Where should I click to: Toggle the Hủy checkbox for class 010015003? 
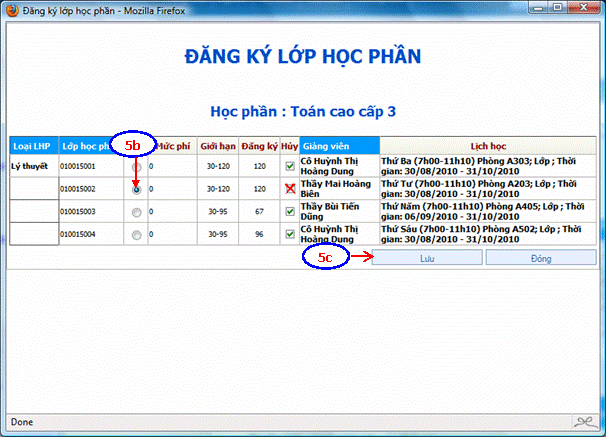(290, 211)
